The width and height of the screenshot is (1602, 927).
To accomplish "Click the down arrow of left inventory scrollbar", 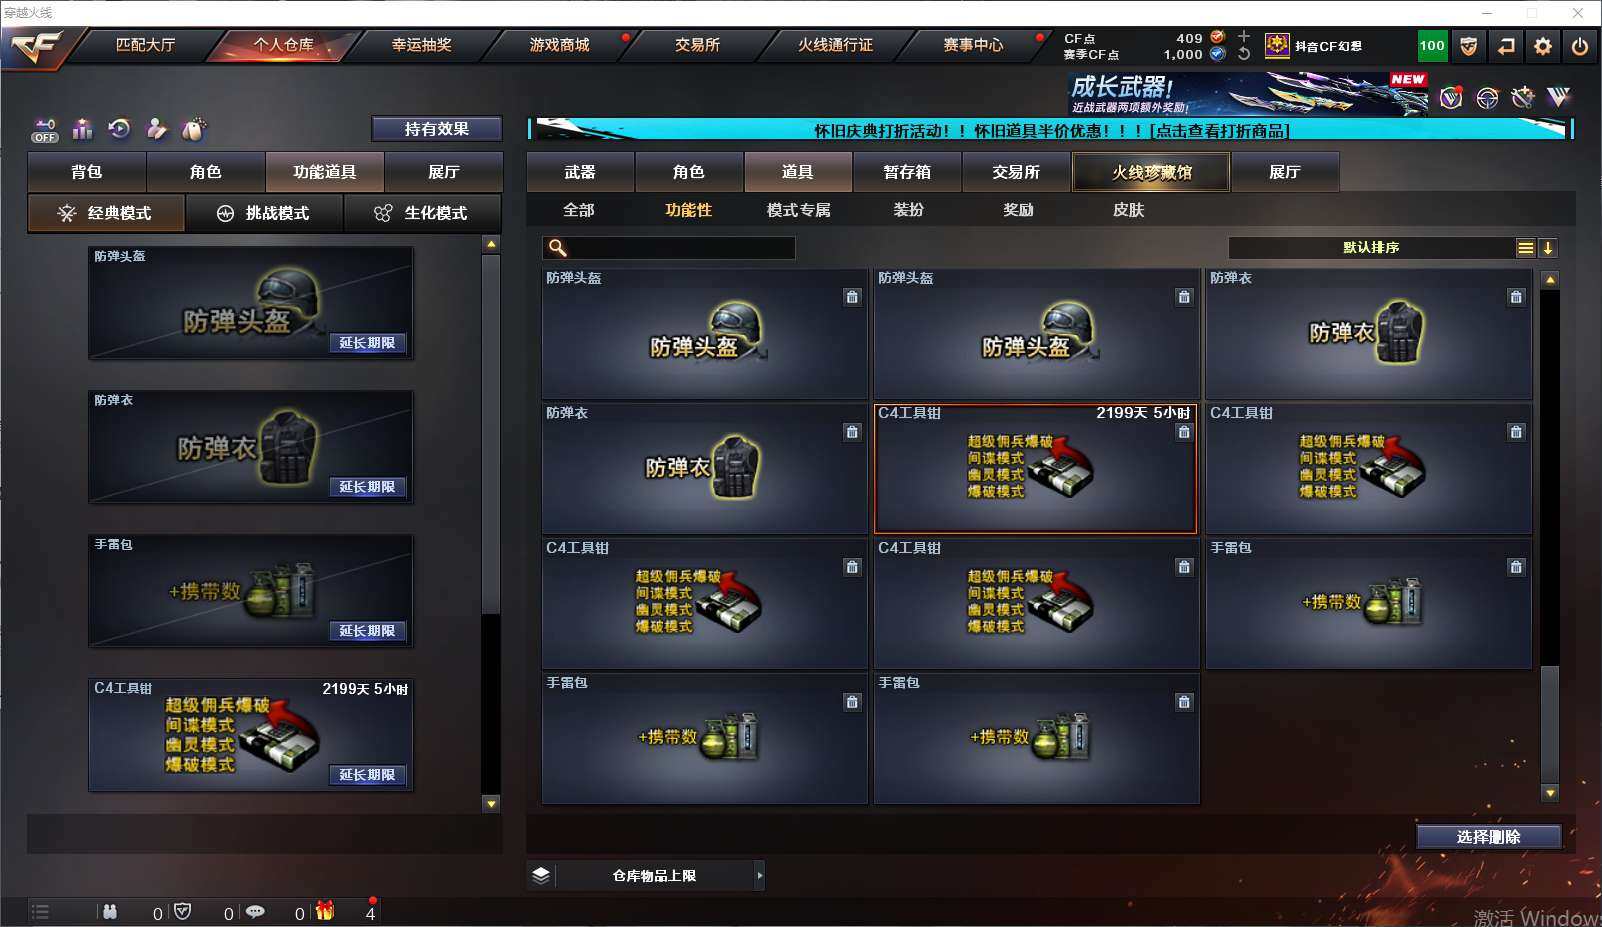I will 491,803.
